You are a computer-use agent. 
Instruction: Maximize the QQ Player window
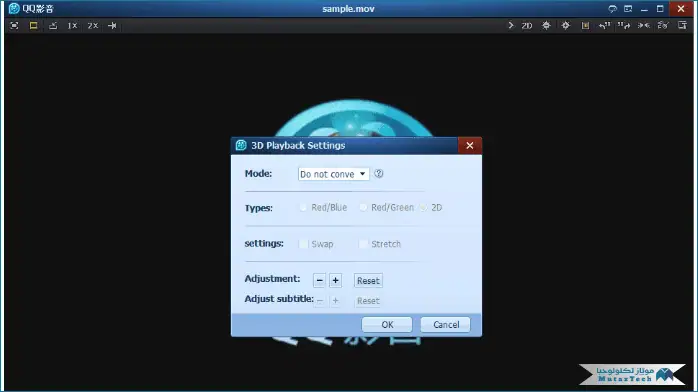660,9
